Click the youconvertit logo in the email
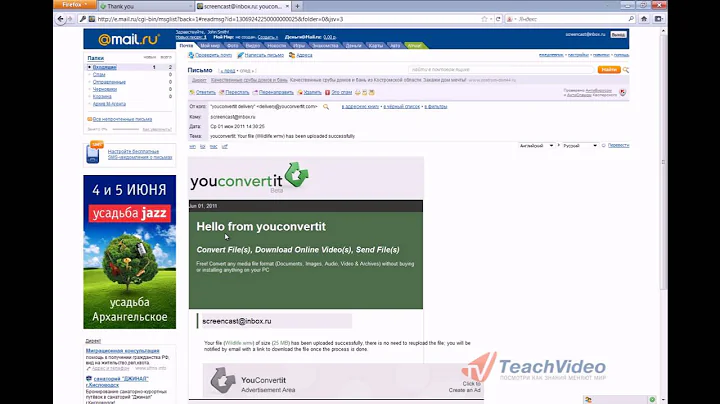 [x=249, y=176]
